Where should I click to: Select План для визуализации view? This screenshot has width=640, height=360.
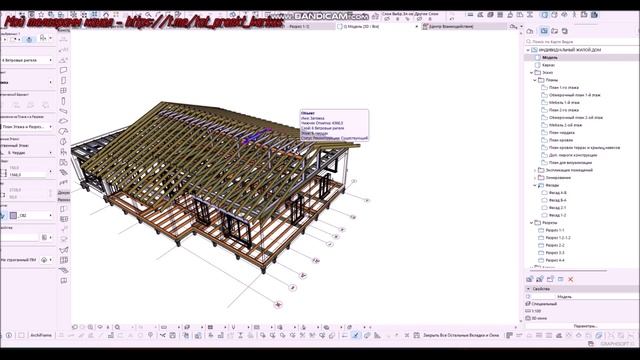point(570,162)
